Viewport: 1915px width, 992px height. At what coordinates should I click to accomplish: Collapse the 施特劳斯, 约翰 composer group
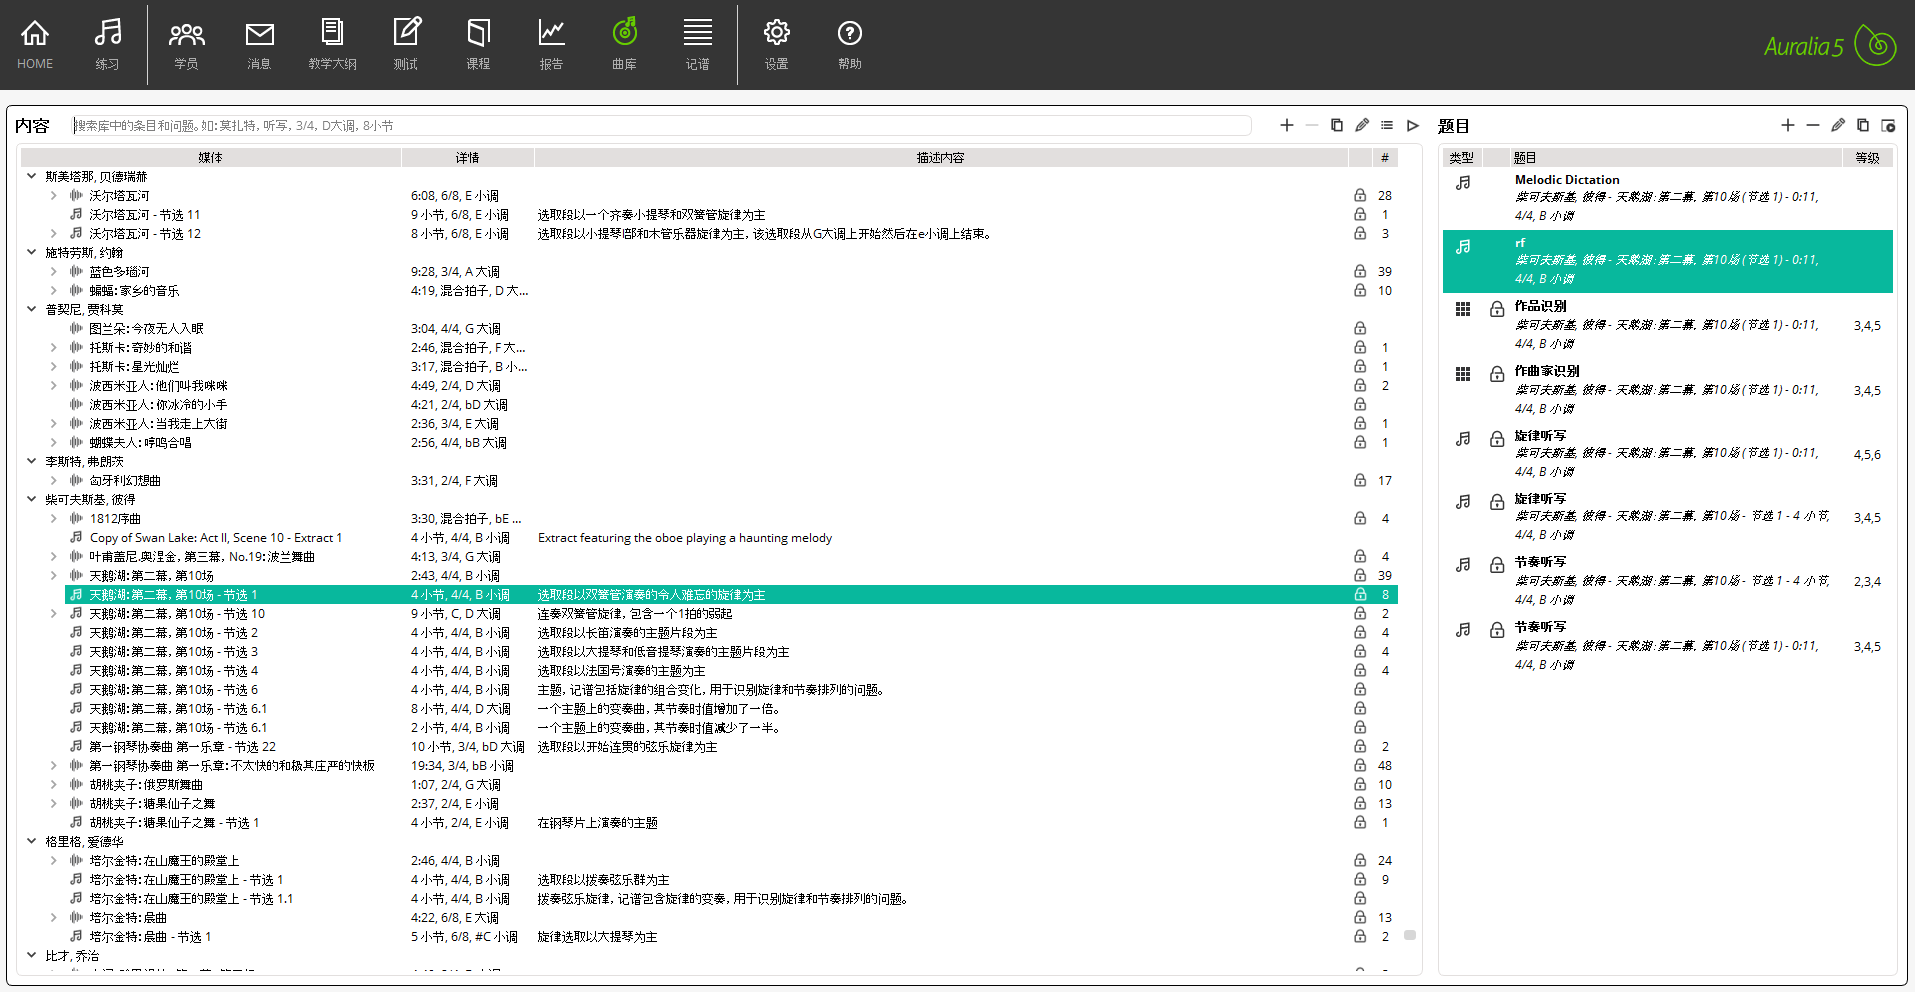[31, 252]
